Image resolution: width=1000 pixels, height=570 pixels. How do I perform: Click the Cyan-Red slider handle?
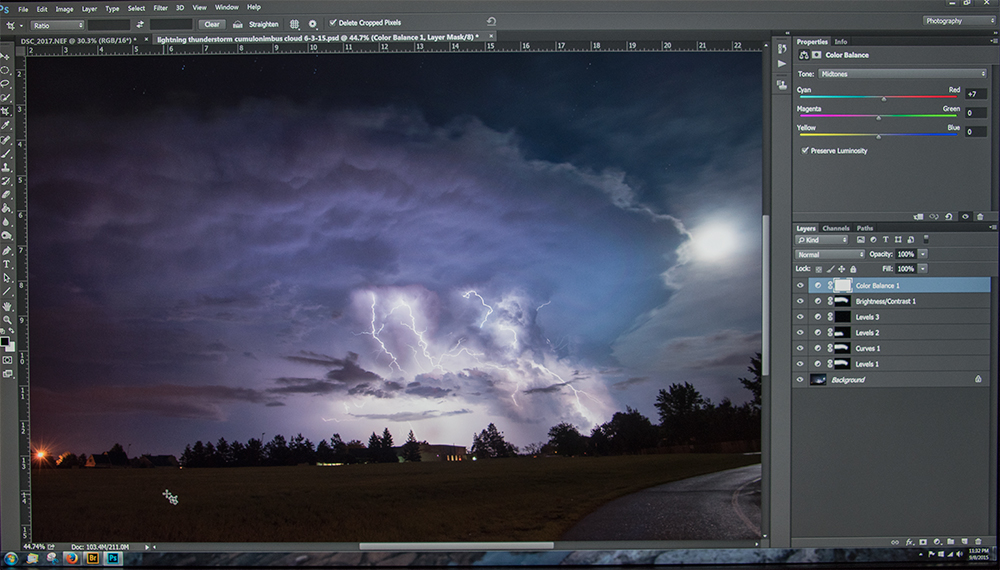pos(883,99)
